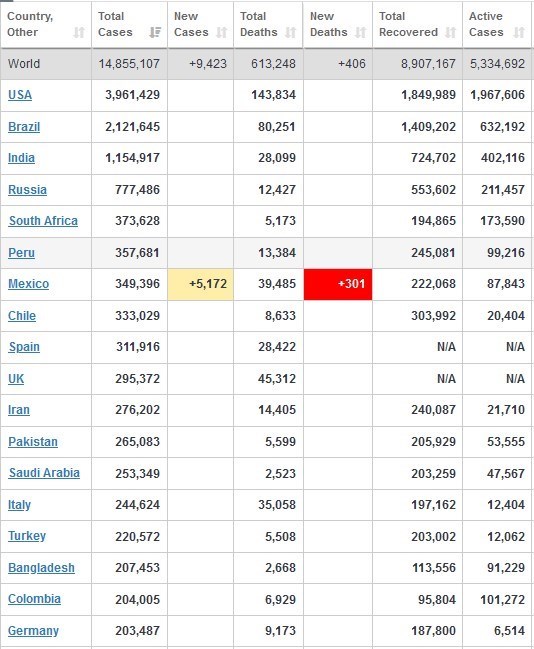534x649 pixels.
Task: Click Mexico's yellow +5,172 new cases cell
Action: [x=200, y=284]
